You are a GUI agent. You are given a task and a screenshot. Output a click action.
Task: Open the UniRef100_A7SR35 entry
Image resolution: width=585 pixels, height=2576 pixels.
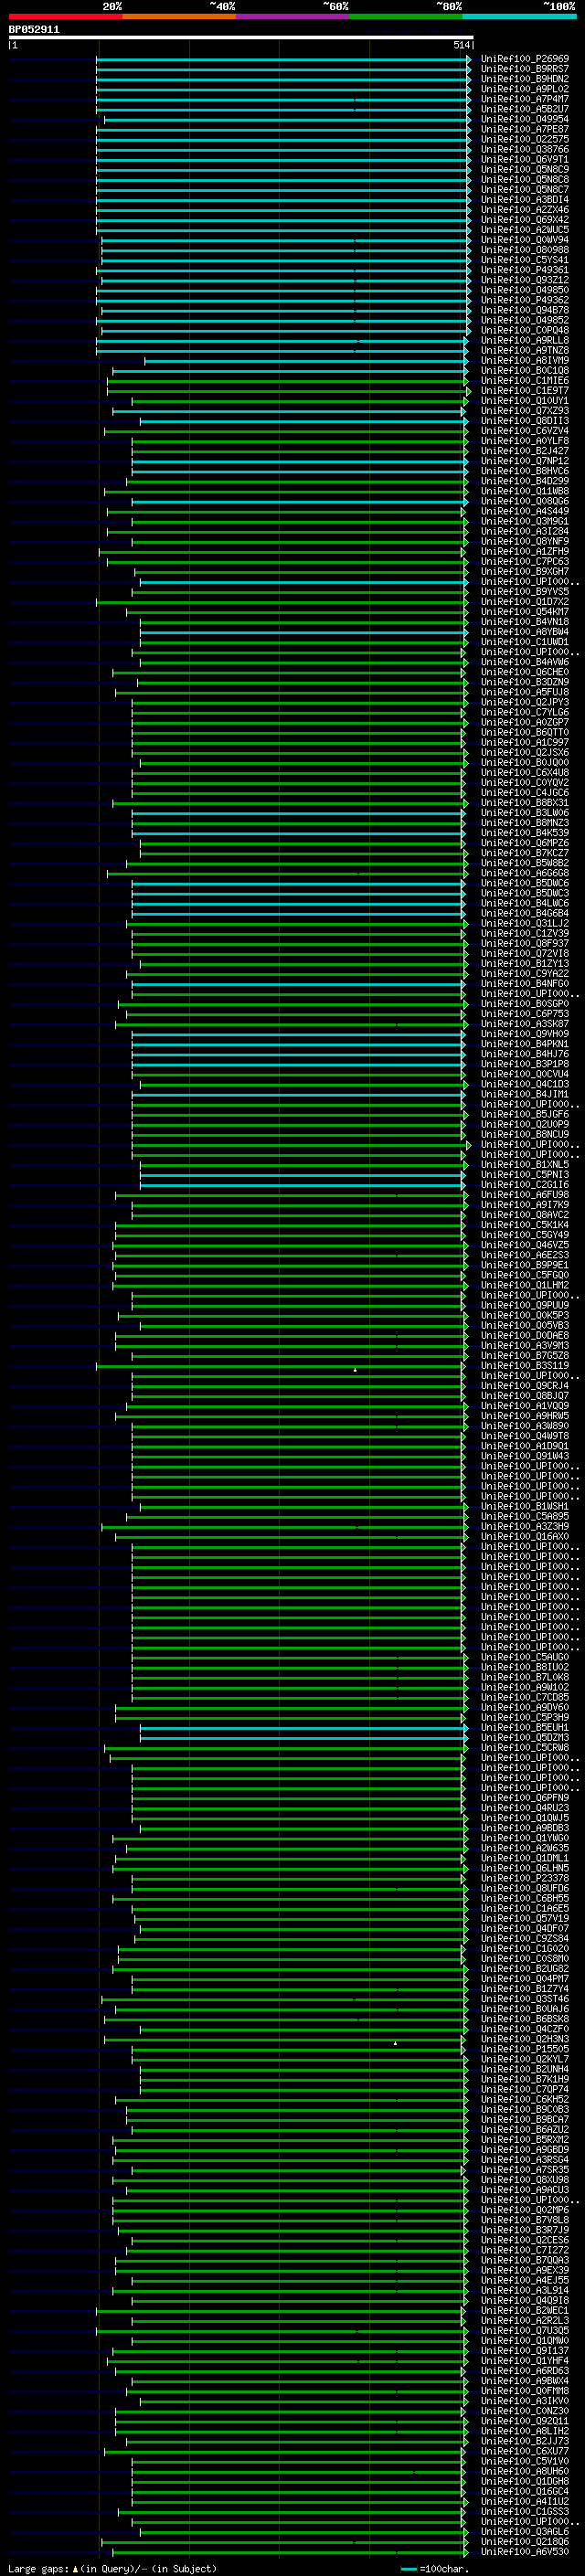[x=525, y=2169]
